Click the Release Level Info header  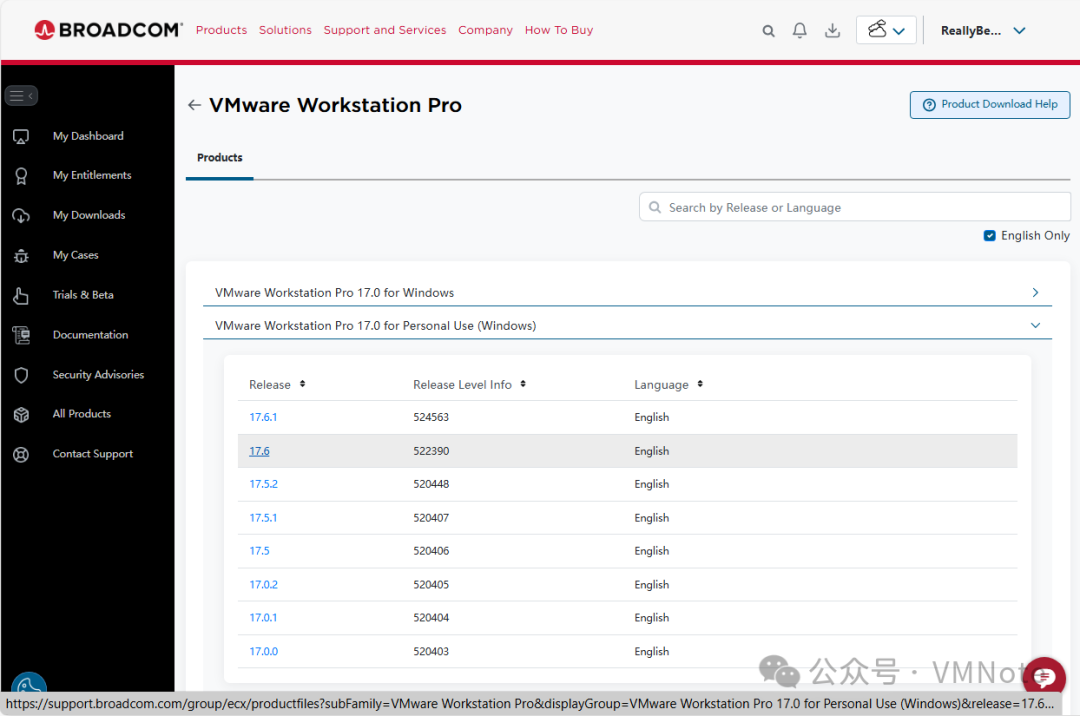pos(462,385)
